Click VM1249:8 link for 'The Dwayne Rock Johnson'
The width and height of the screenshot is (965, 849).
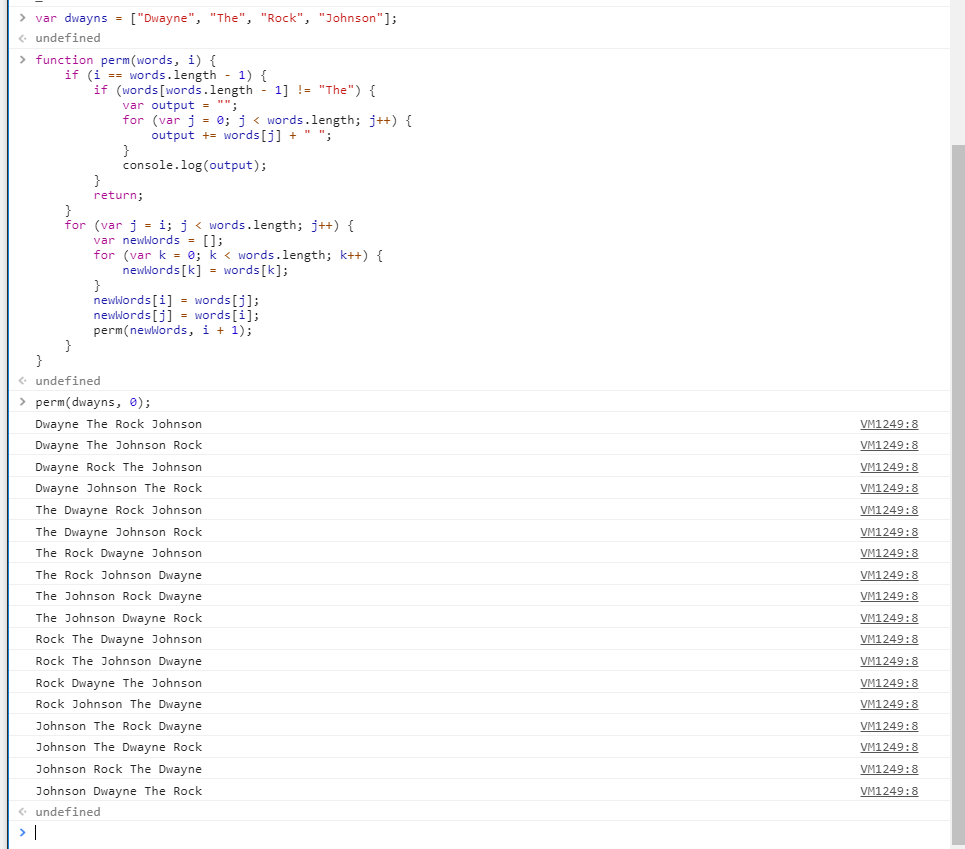pos(889,510)
